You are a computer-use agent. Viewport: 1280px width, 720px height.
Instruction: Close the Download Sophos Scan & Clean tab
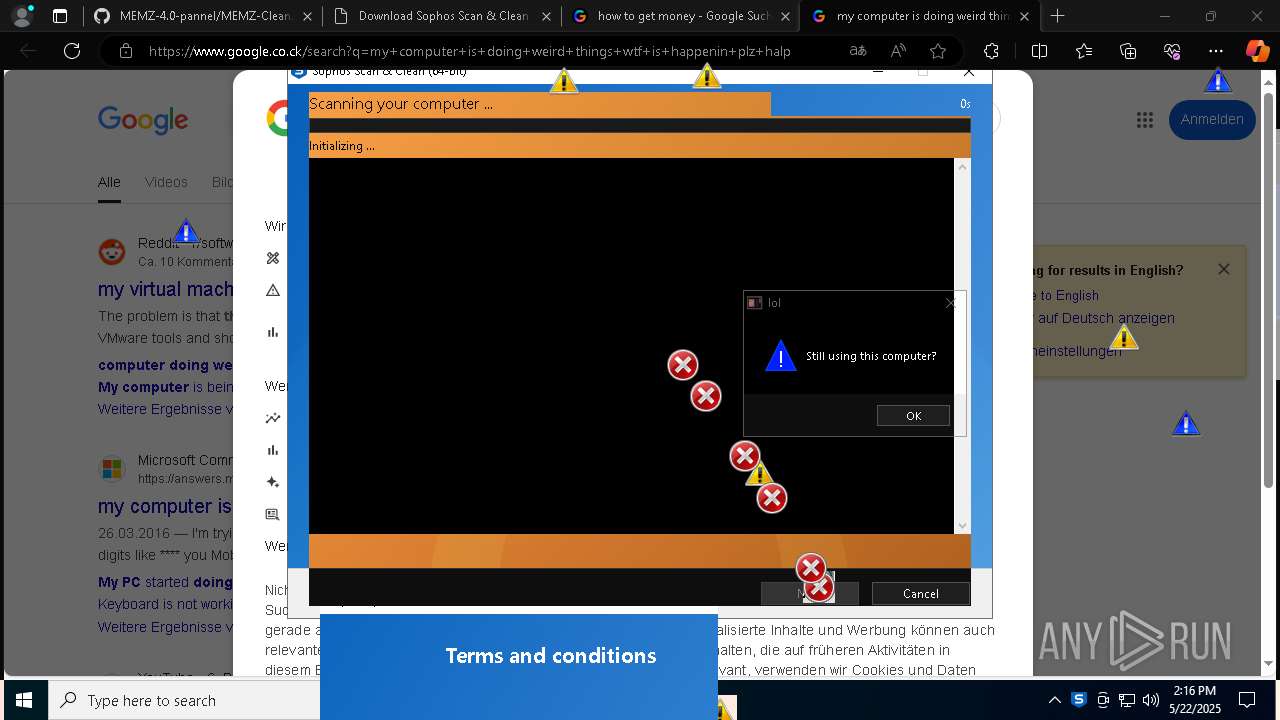(x=546, y=16)
